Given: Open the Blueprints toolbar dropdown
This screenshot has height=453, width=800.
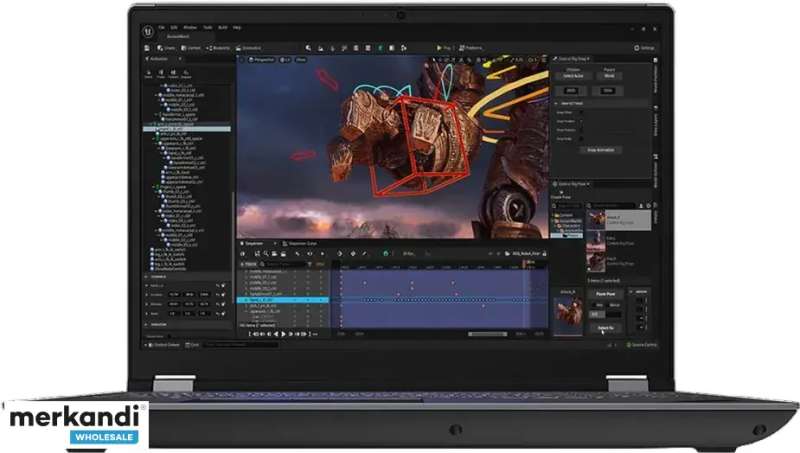Looking at the screenshot, I should pyautogui.click(x=218, y=48).
